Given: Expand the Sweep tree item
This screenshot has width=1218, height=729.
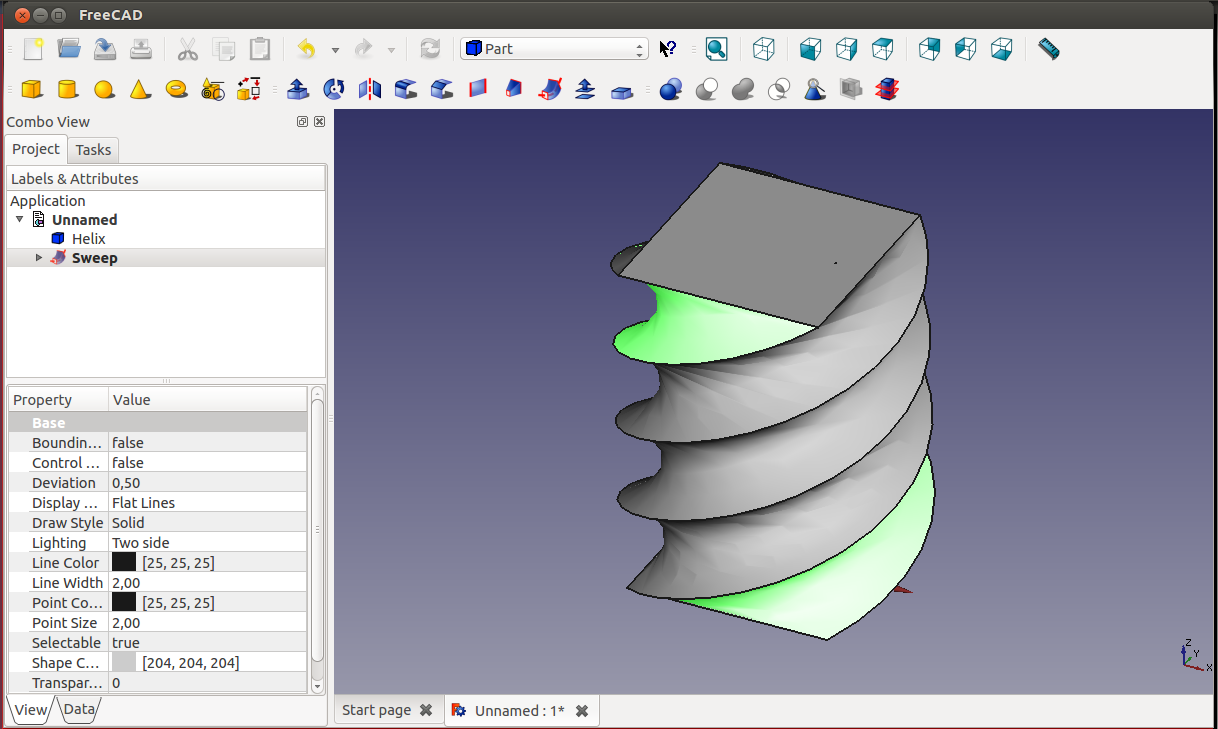Looking at the screenshot, I should (39, 258).
